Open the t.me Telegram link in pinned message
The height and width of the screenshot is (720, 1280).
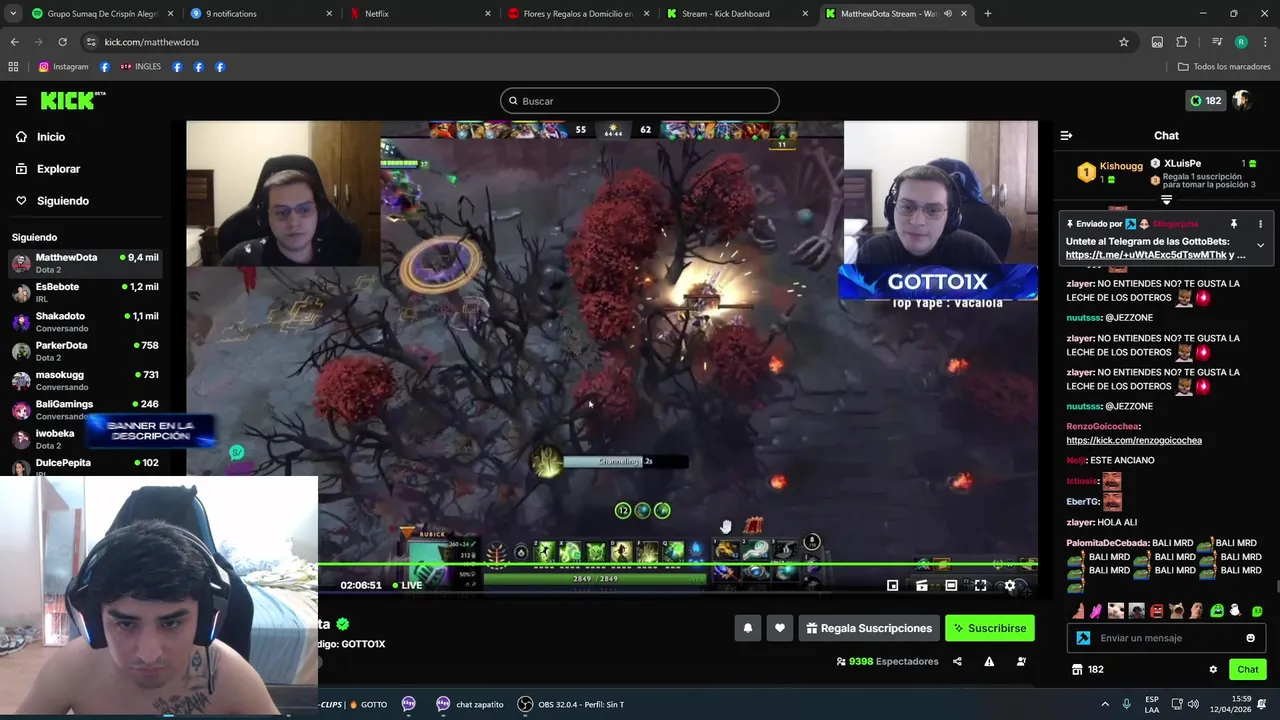(1146, 255)
